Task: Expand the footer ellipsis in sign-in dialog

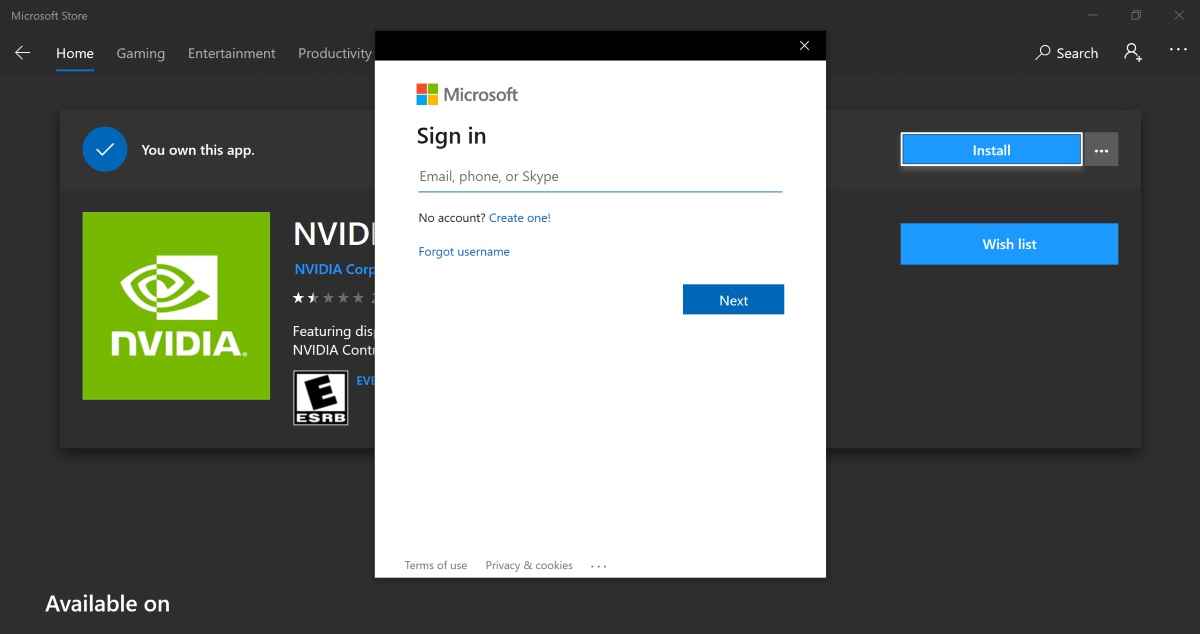Action: (598, 566)
